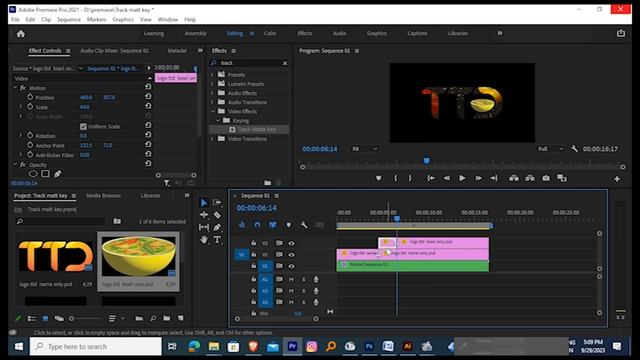The image size is (640, 360).
Task: Open Program monitor settings wrench
Action: [575, 149]
